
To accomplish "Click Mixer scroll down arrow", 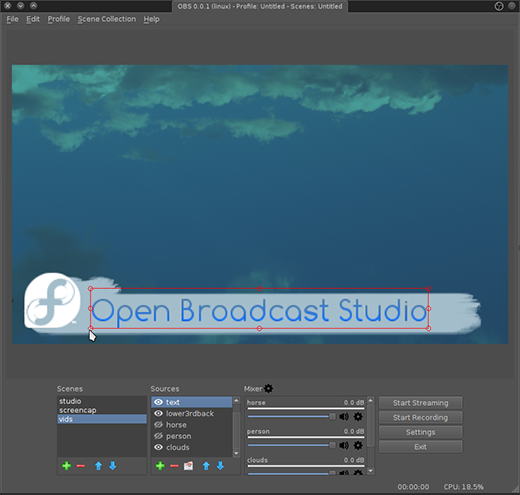I will pyautogui.click(x=370, y=471).
